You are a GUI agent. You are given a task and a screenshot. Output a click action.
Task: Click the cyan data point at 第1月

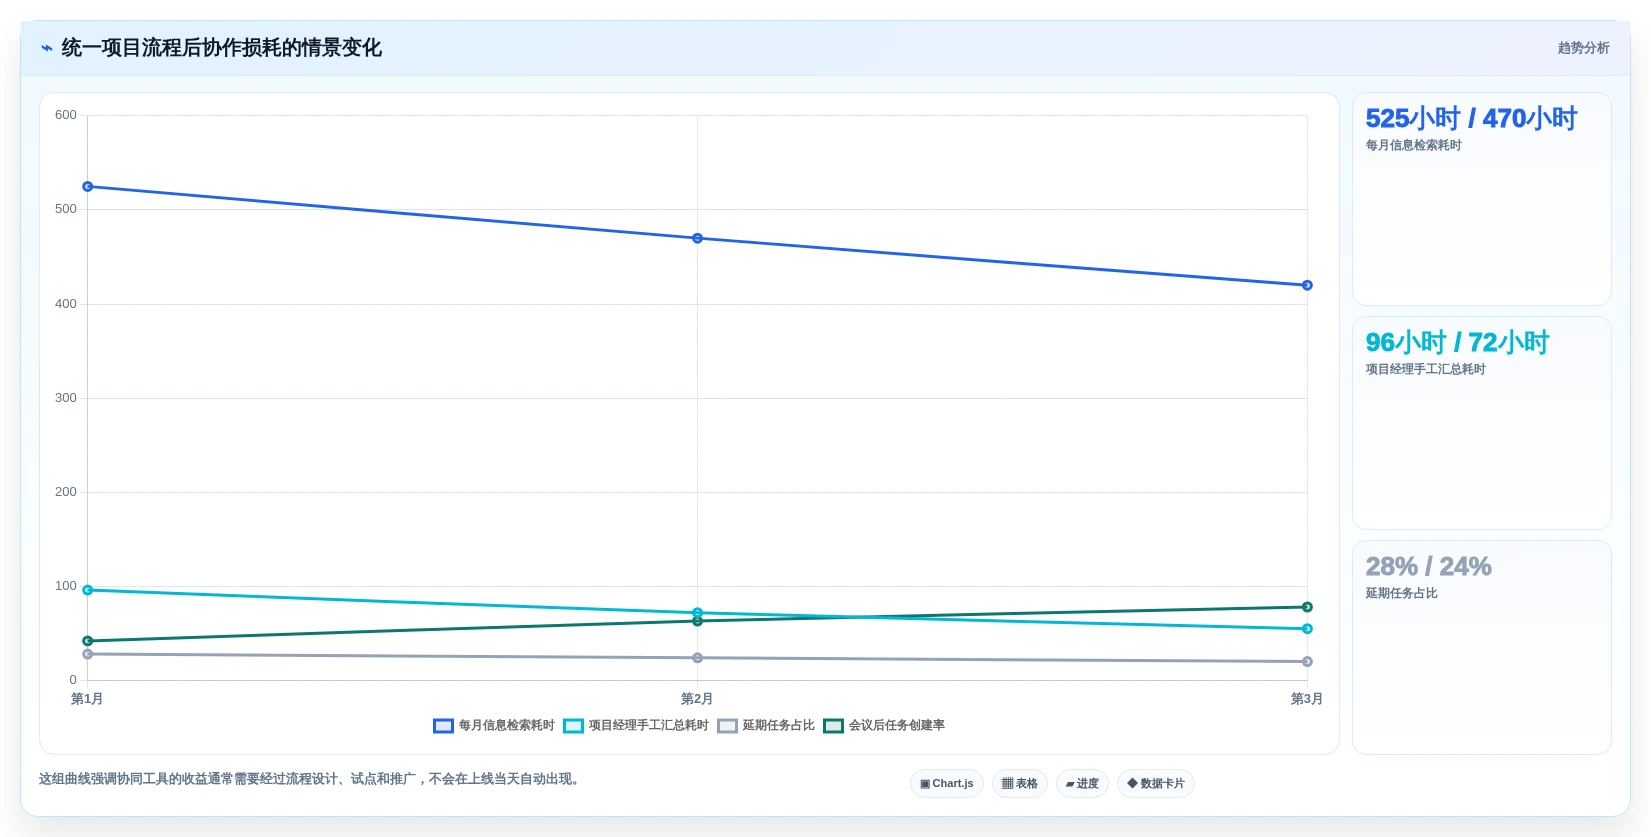(88, 590)
